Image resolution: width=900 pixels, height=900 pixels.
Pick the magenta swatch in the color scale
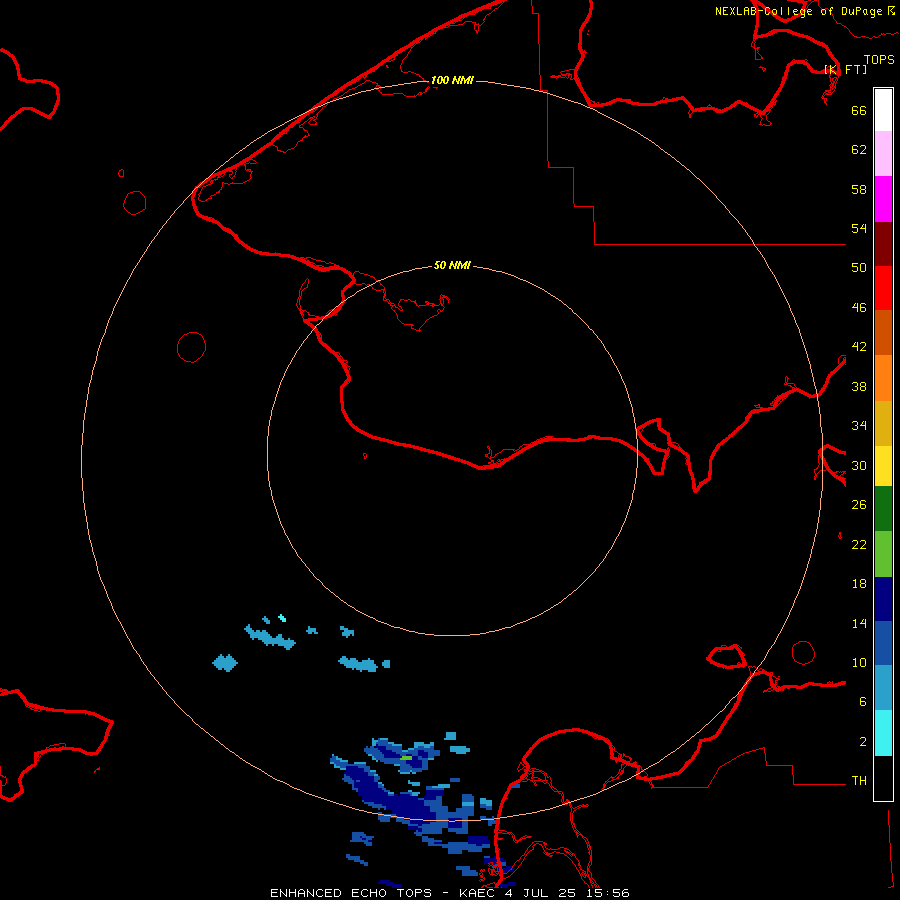(x=883, y=199)
